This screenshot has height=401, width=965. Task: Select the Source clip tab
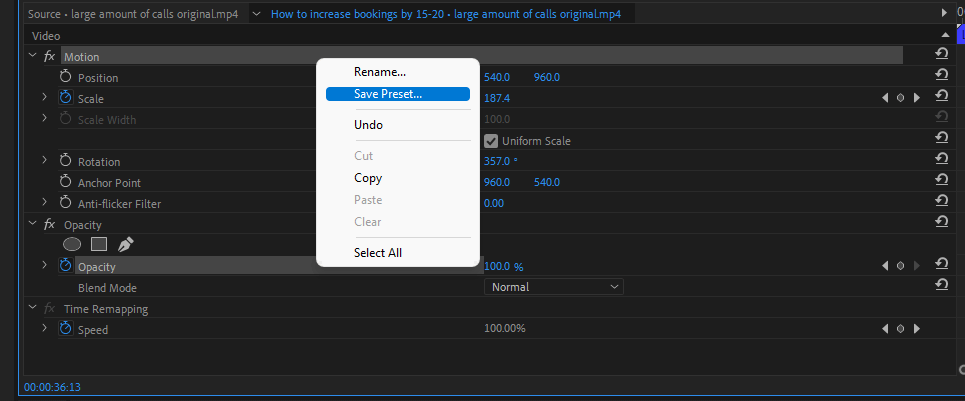133,14
